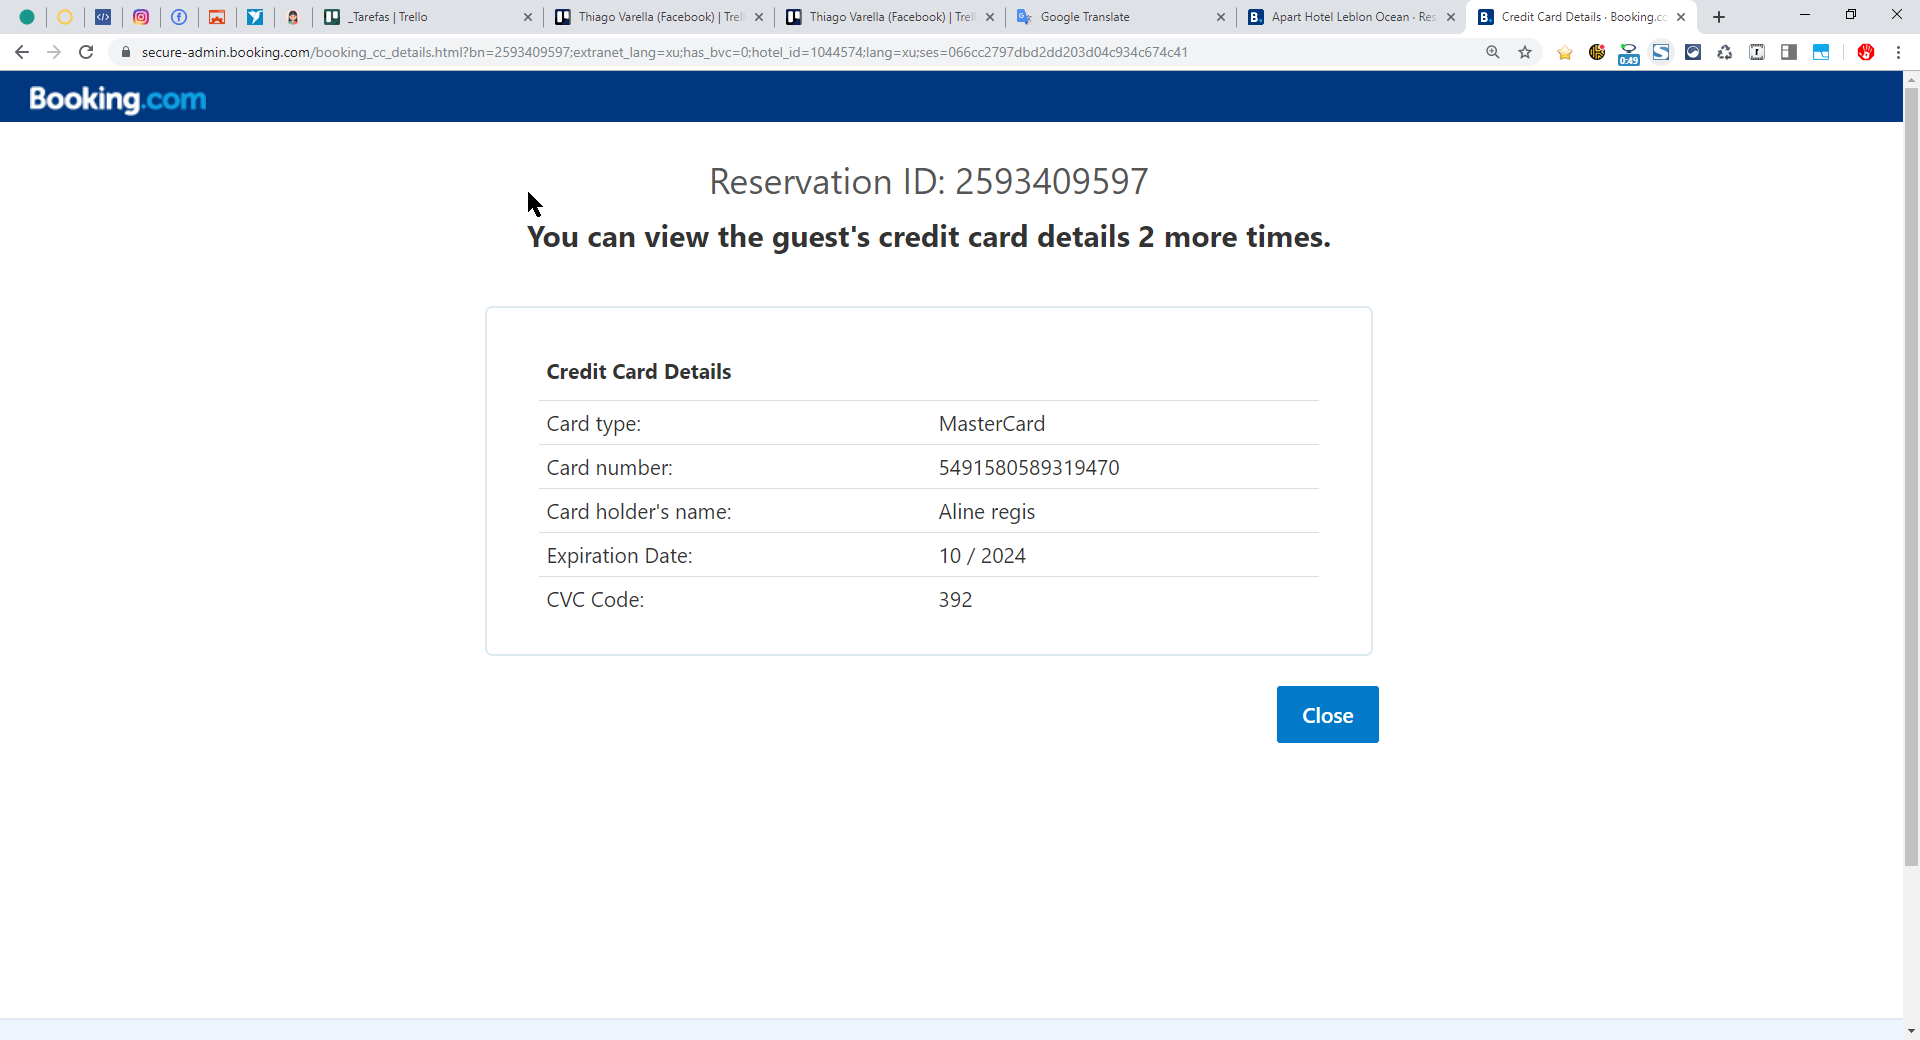Screen dimensions: 1920x1040
Task: Open the timer extension showing 0:49
Action: 1629,54
